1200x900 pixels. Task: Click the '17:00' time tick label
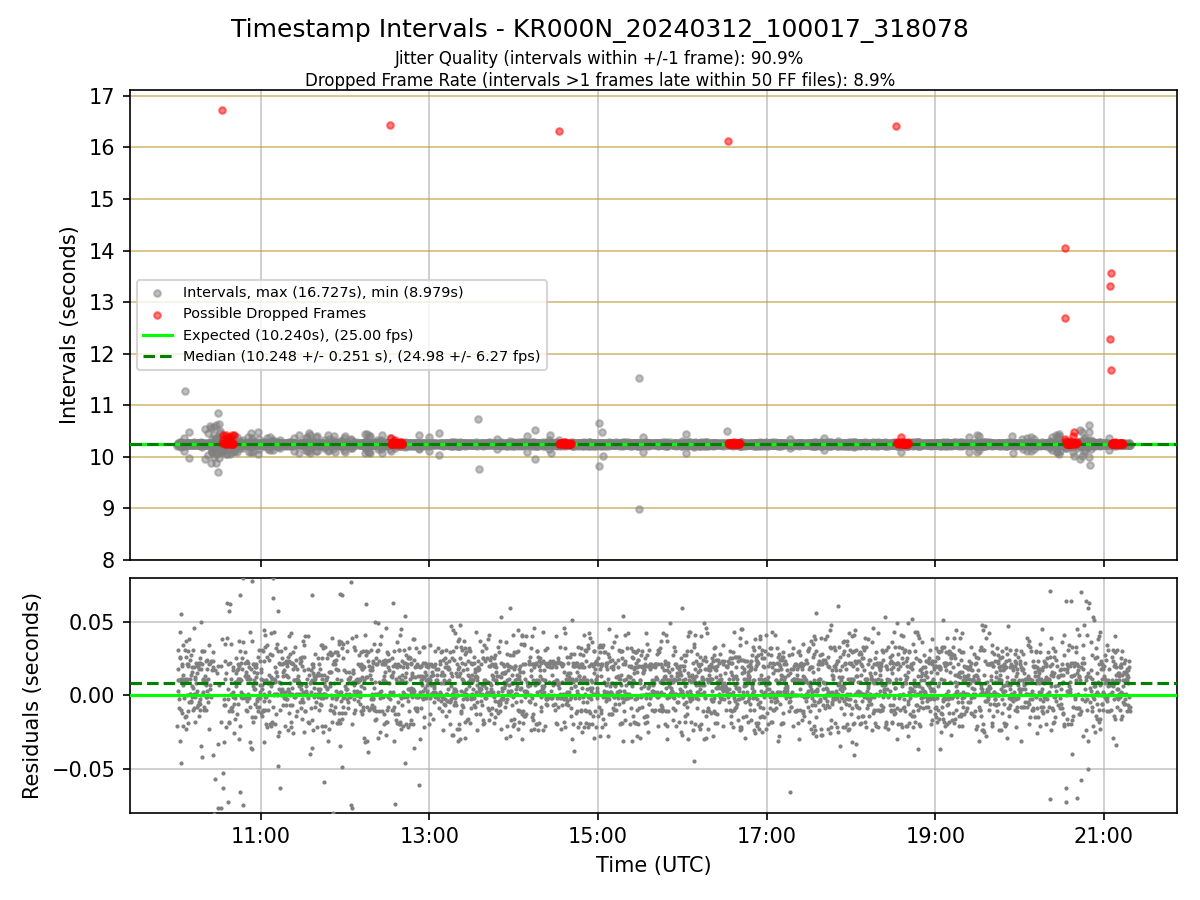coord(767,833)
